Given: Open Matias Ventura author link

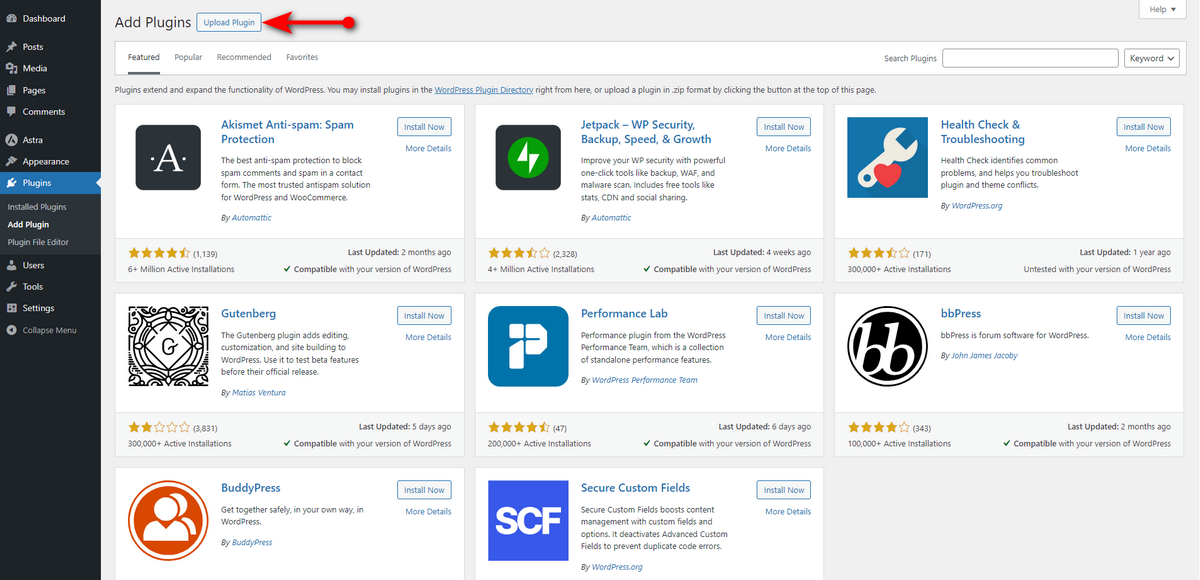Looking at the screenshot, I should tap(259, 393).
